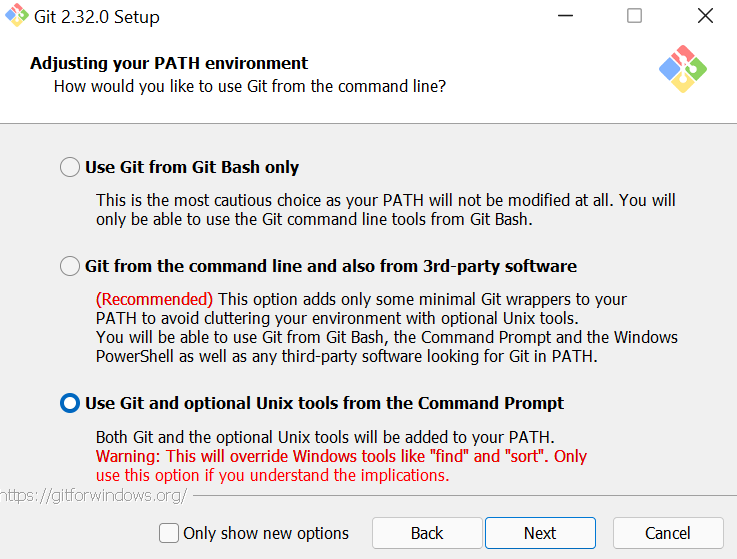Screen dimensions: 737x559
Task: Click the Git icon in the title bar
Action: coord(16,16)
